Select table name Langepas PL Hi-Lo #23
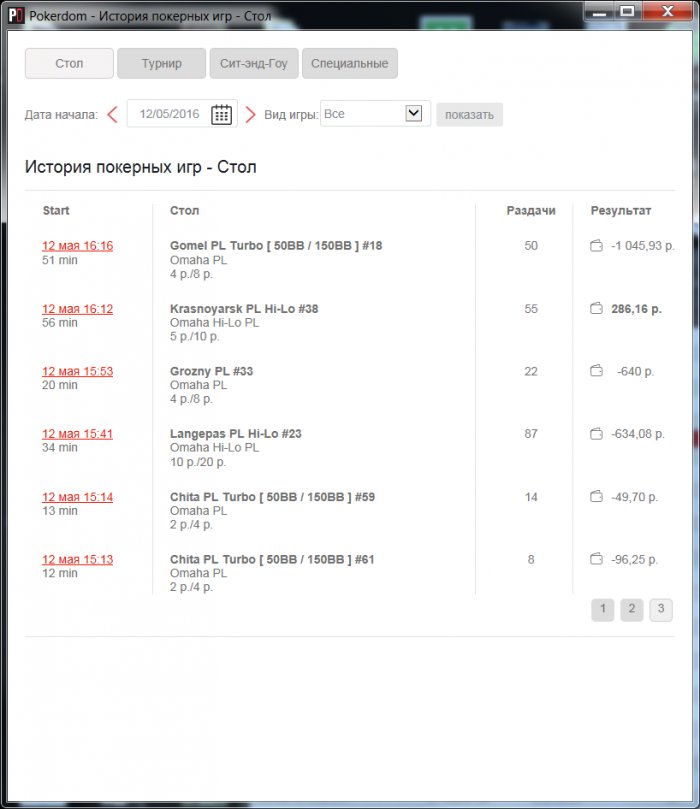 tap(236, 434)
